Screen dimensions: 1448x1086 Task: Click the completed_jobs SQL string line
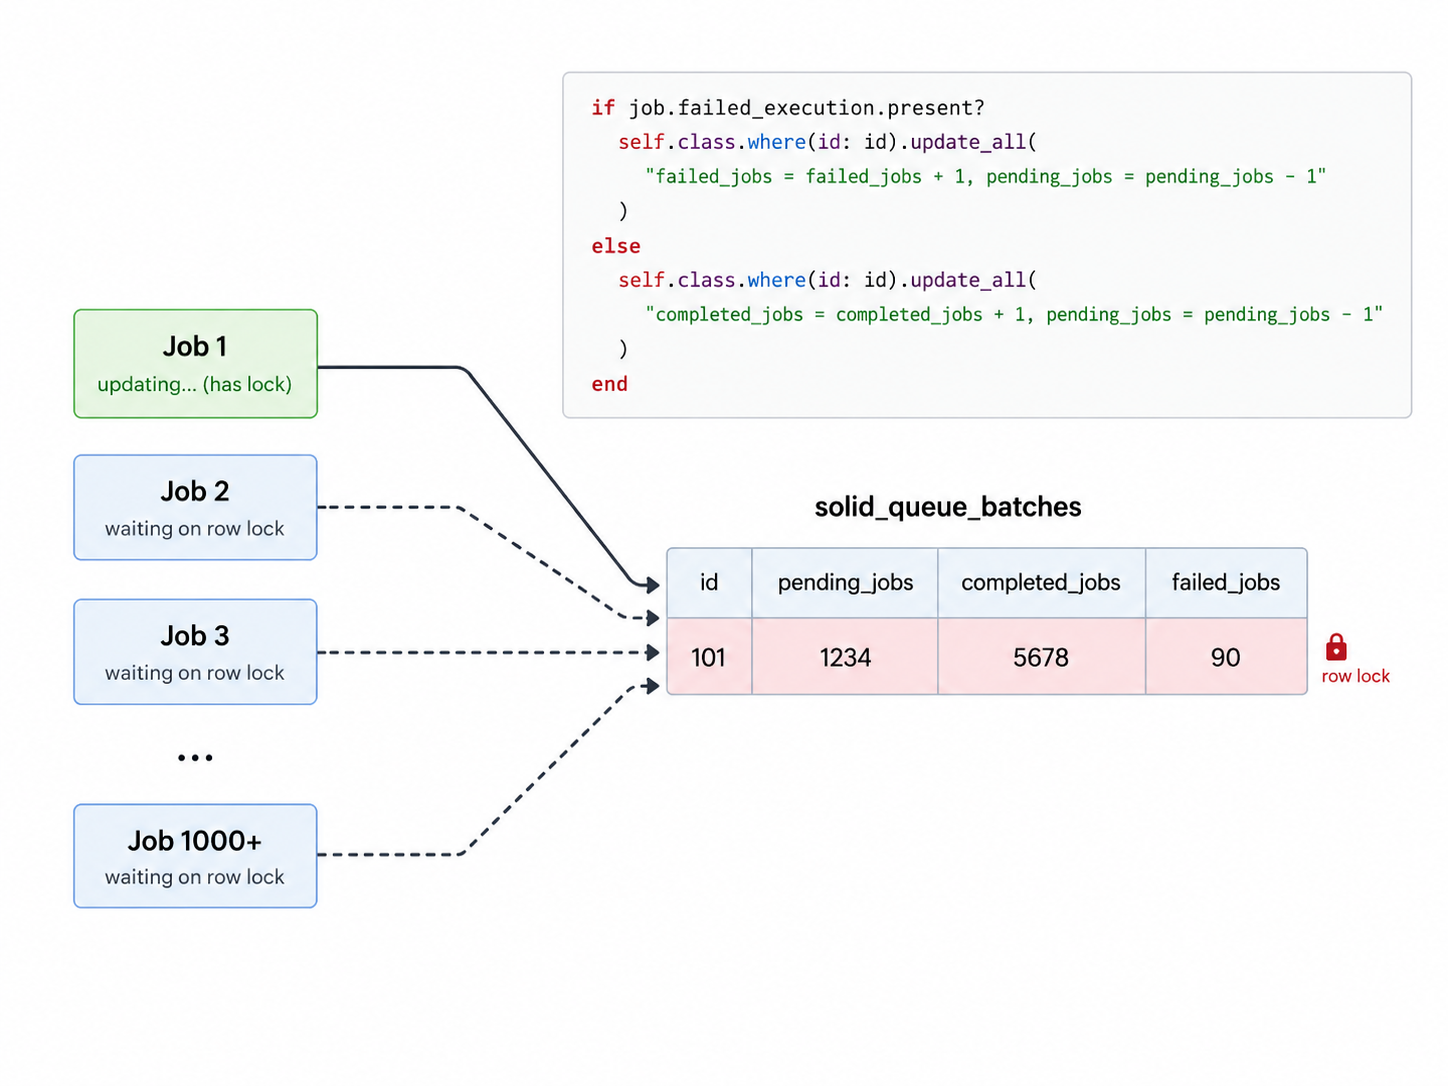(x=1014, y=315)
